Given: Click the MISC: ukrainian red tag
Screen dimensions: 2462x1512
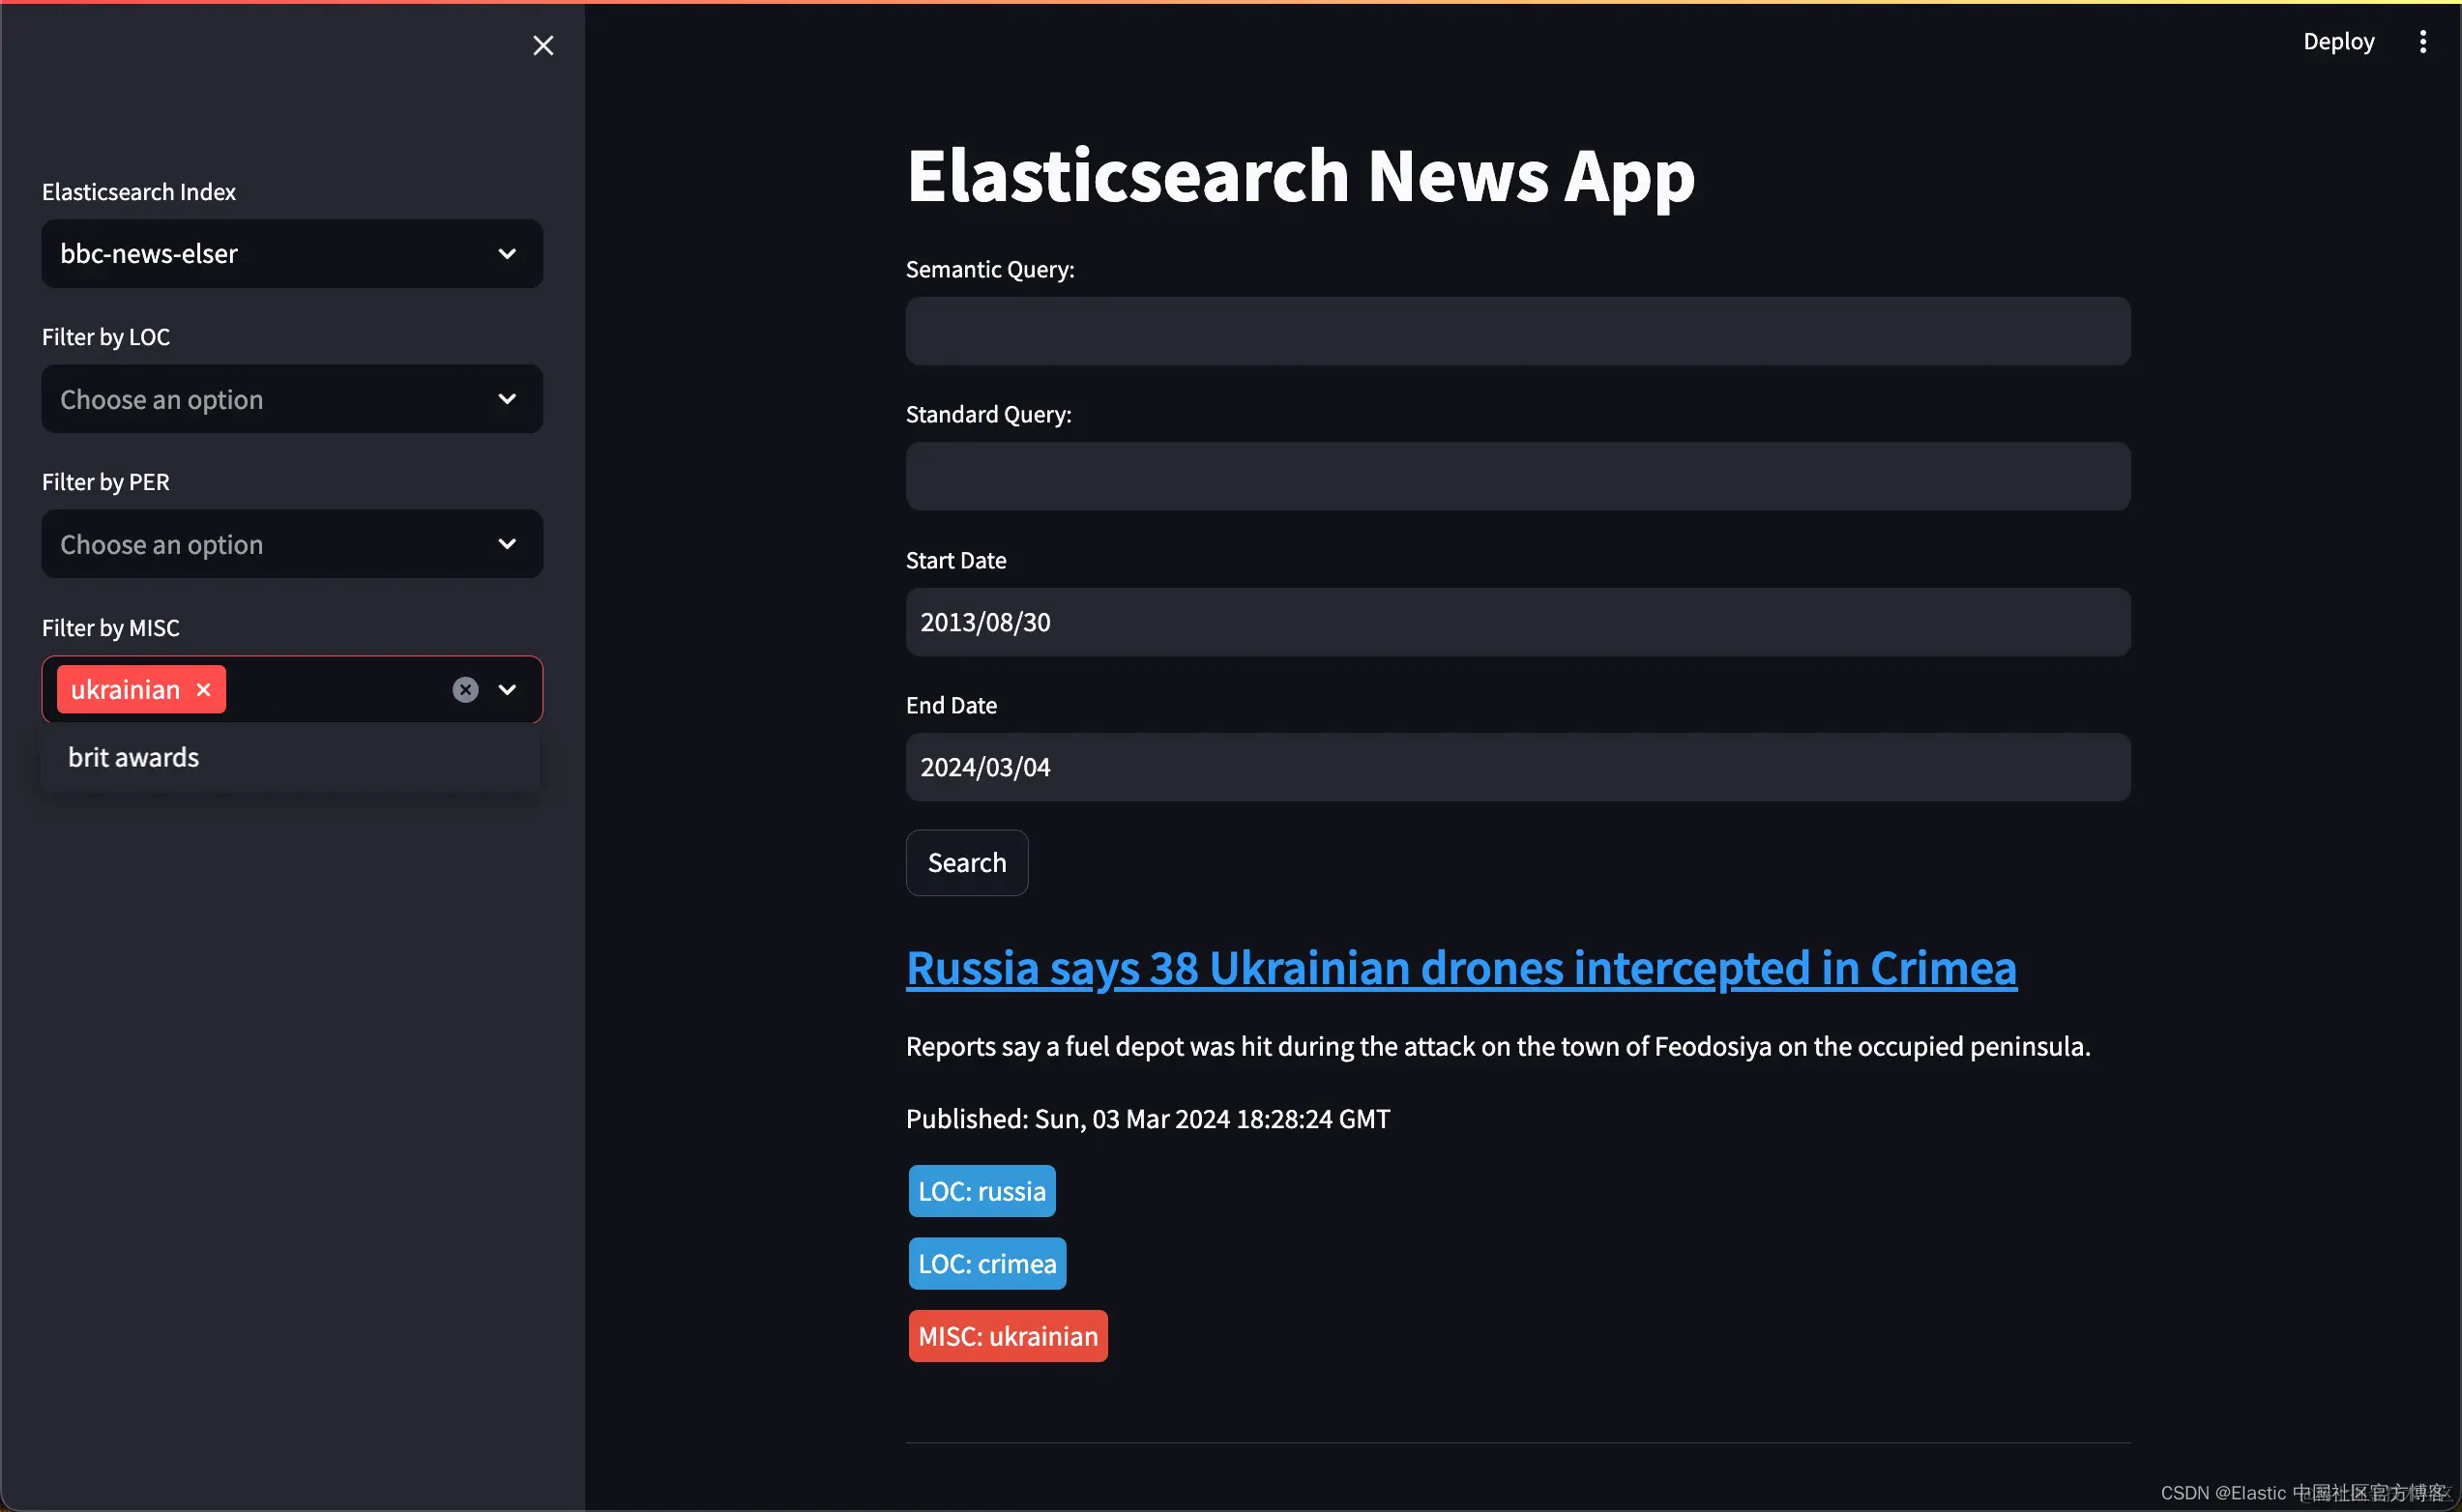Looking at the screenshot, I should [x=1007, y=1336].
